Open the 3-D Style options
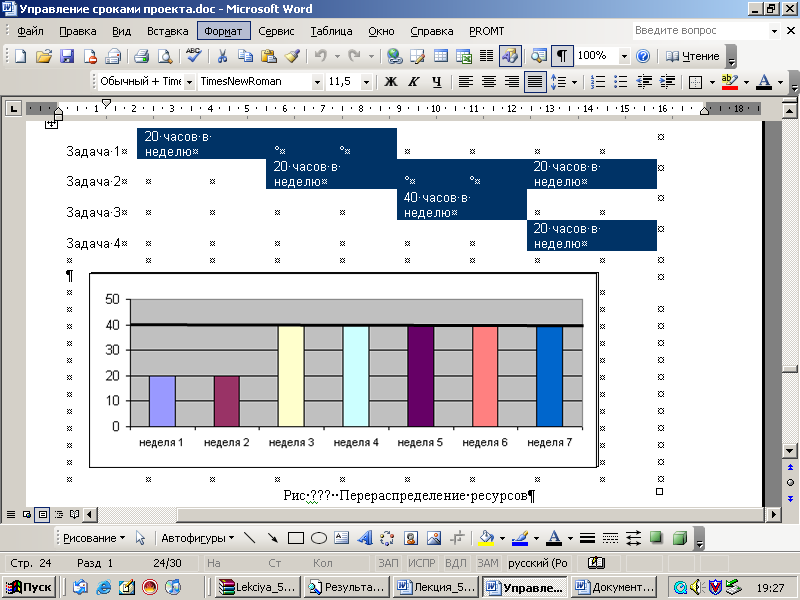Image resolution: width=800 pixels, height=600 pixels. pos(680,538)
